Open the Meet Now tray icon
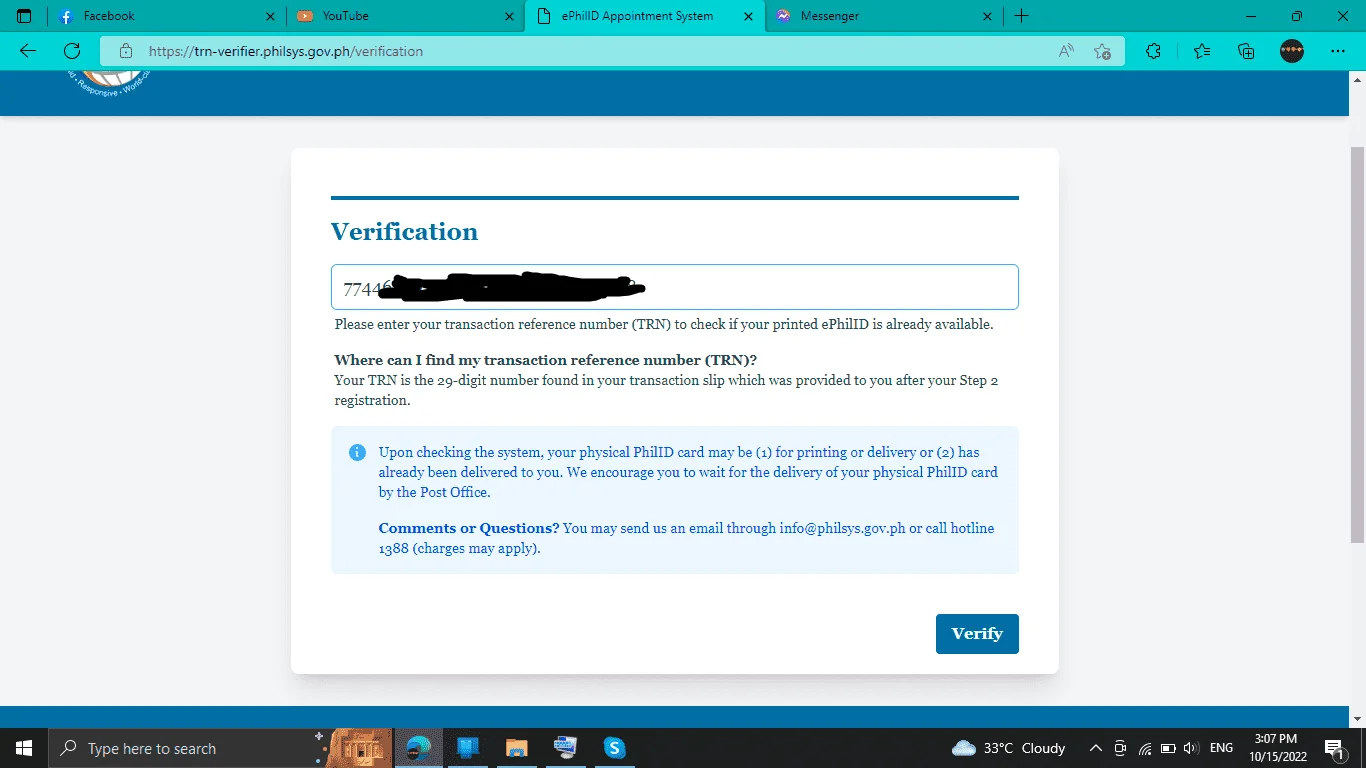Viewport: 1366px width, 768px height. (1120, 748)
